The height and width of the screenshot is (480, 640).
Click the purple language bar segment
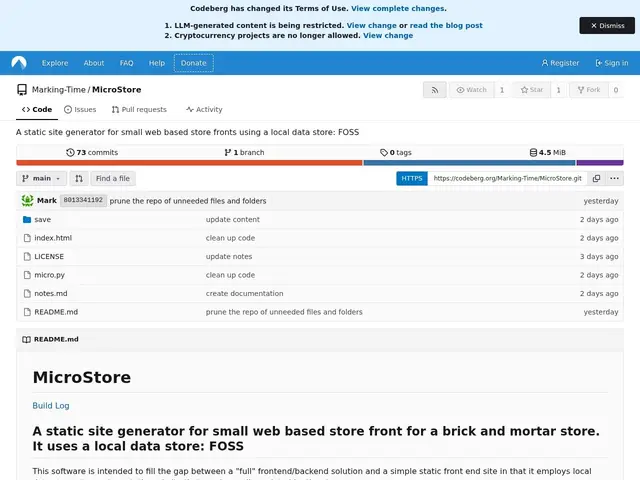(600, 163)
